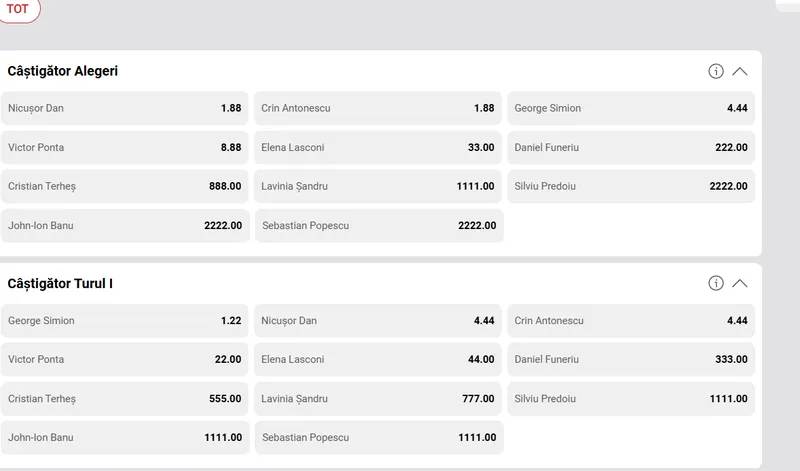Image resolution: width=800 pixels, height=471 pixels.
Task: Select George Simion at 4.44 election winner
Action: pos(631,108)
